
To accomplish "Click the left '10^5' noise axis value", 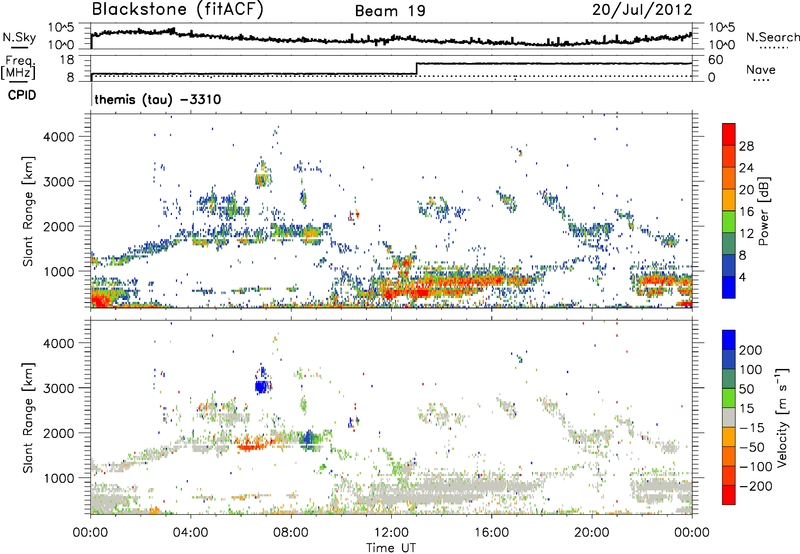I will click(61, 28).
